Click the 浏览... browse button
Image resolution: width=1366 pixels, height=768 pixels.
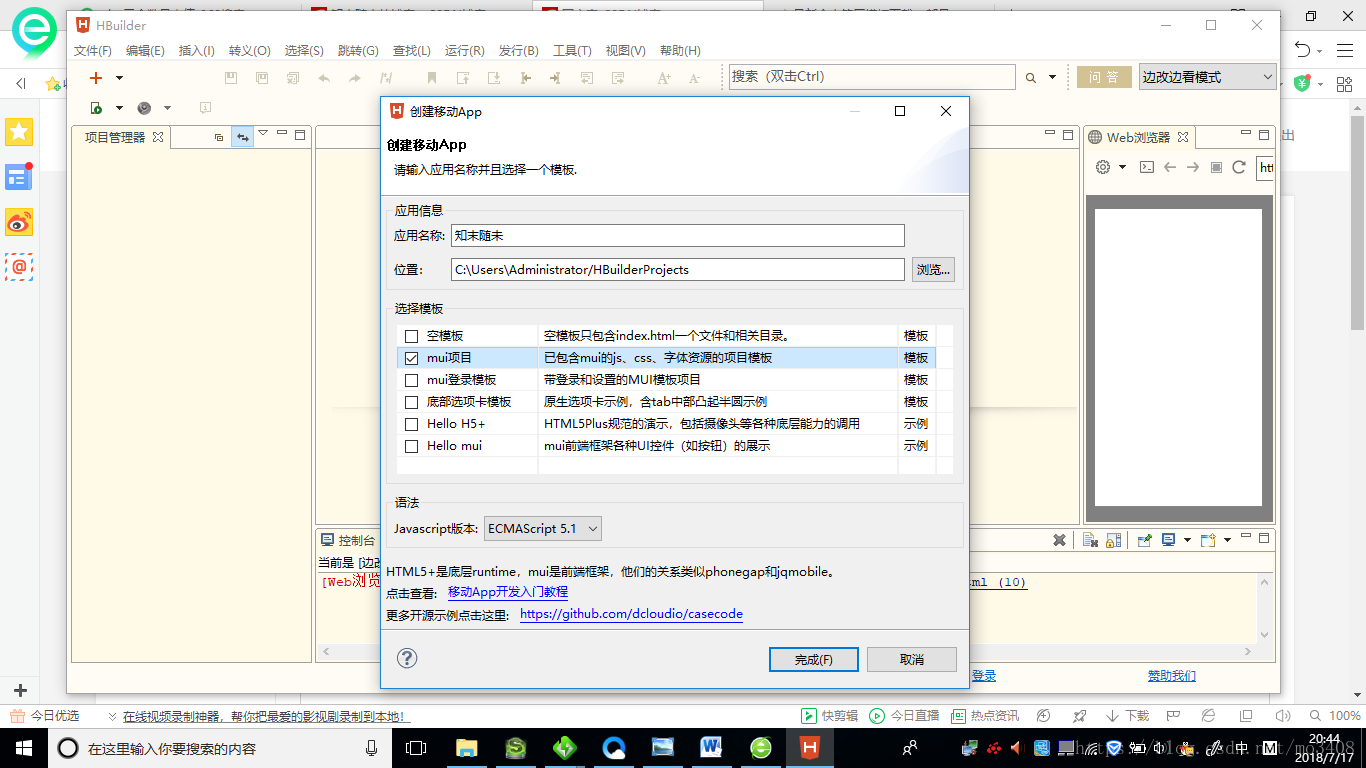[x=933, y=269]
